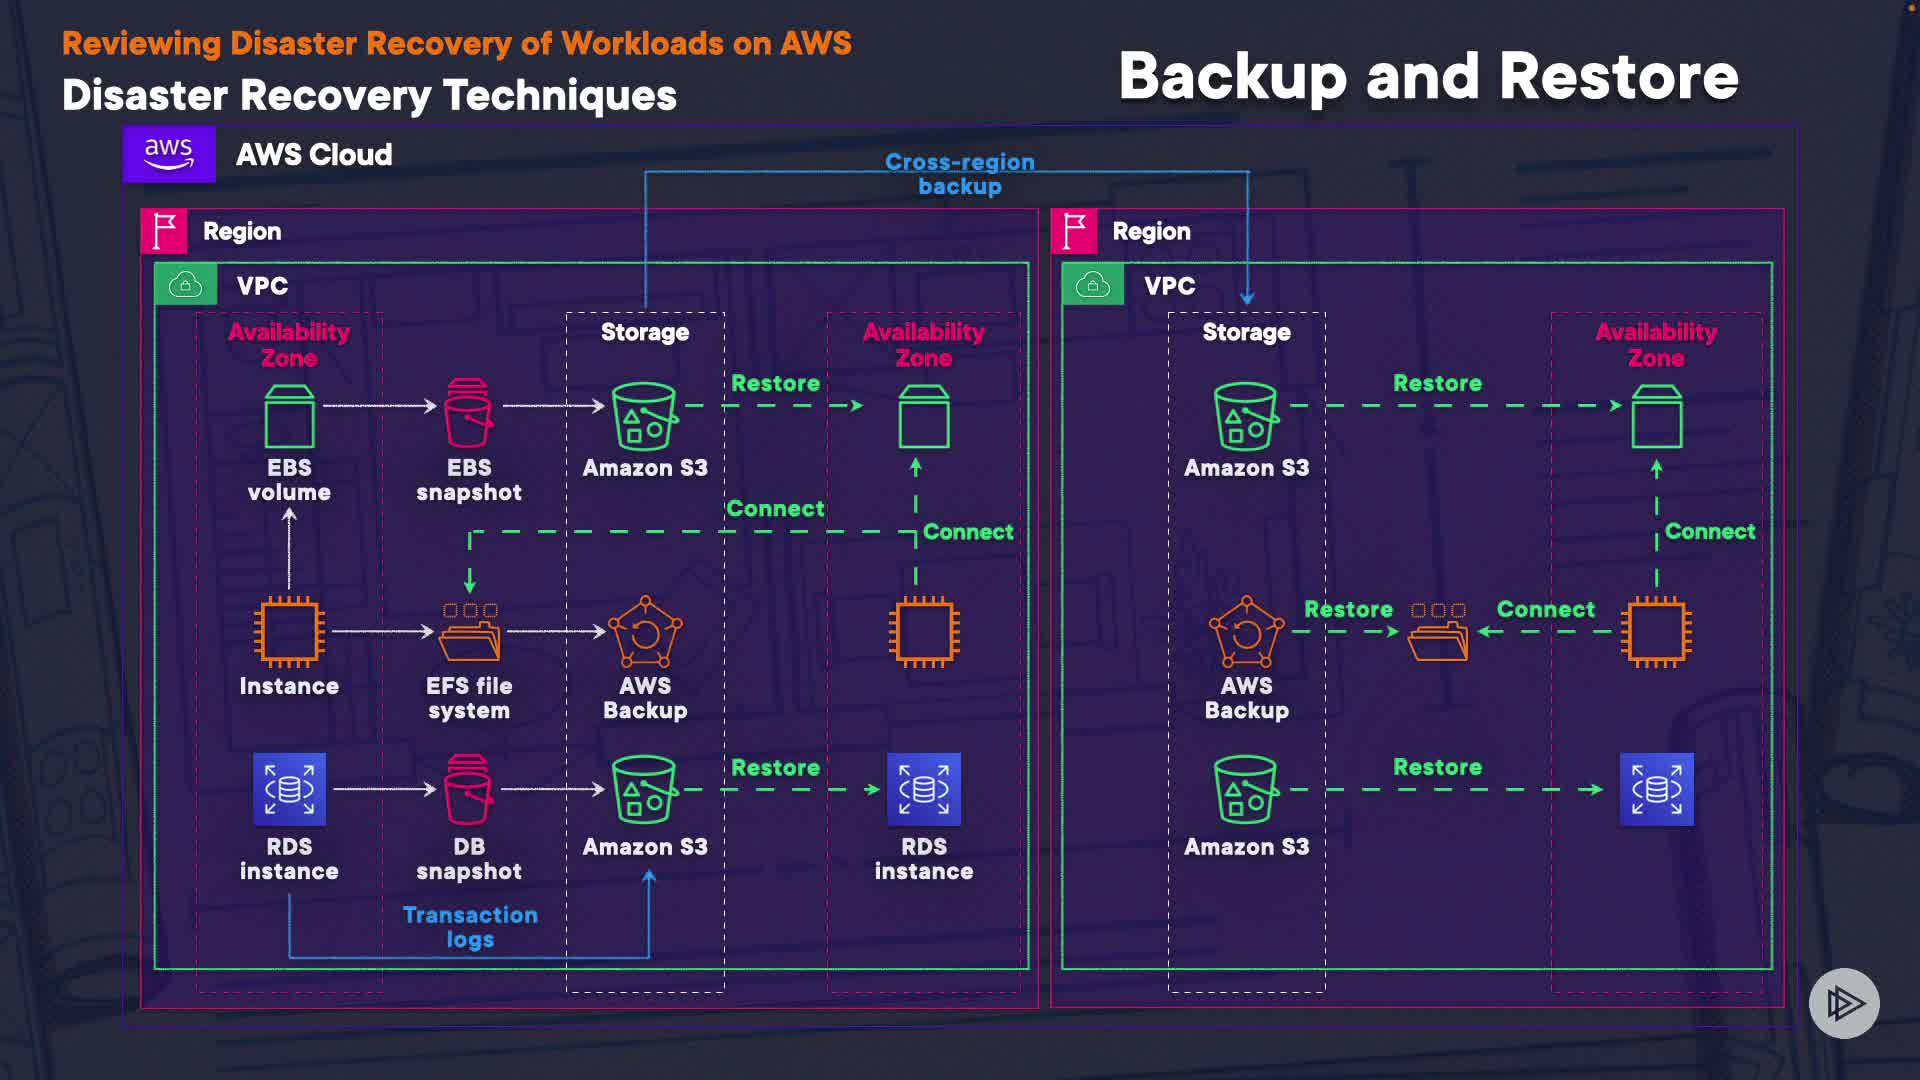Click the restored RDS icon in right region
This screenshot has height=1080, width=1920.
point(1656,789)
